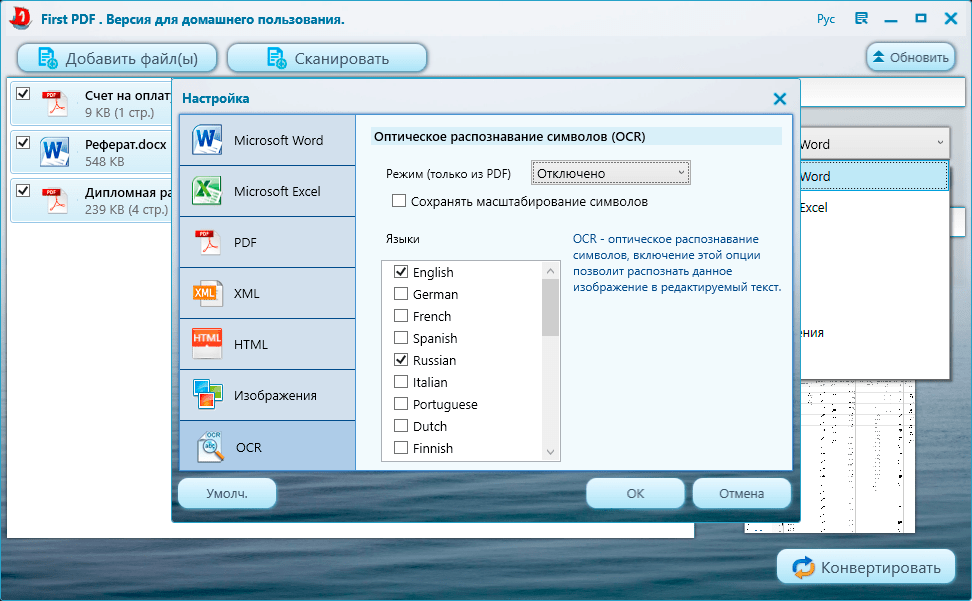Select Excel option in format dropdown list
Image resolution: width=972 pixels, height=601 pixels.
[874, 208]
